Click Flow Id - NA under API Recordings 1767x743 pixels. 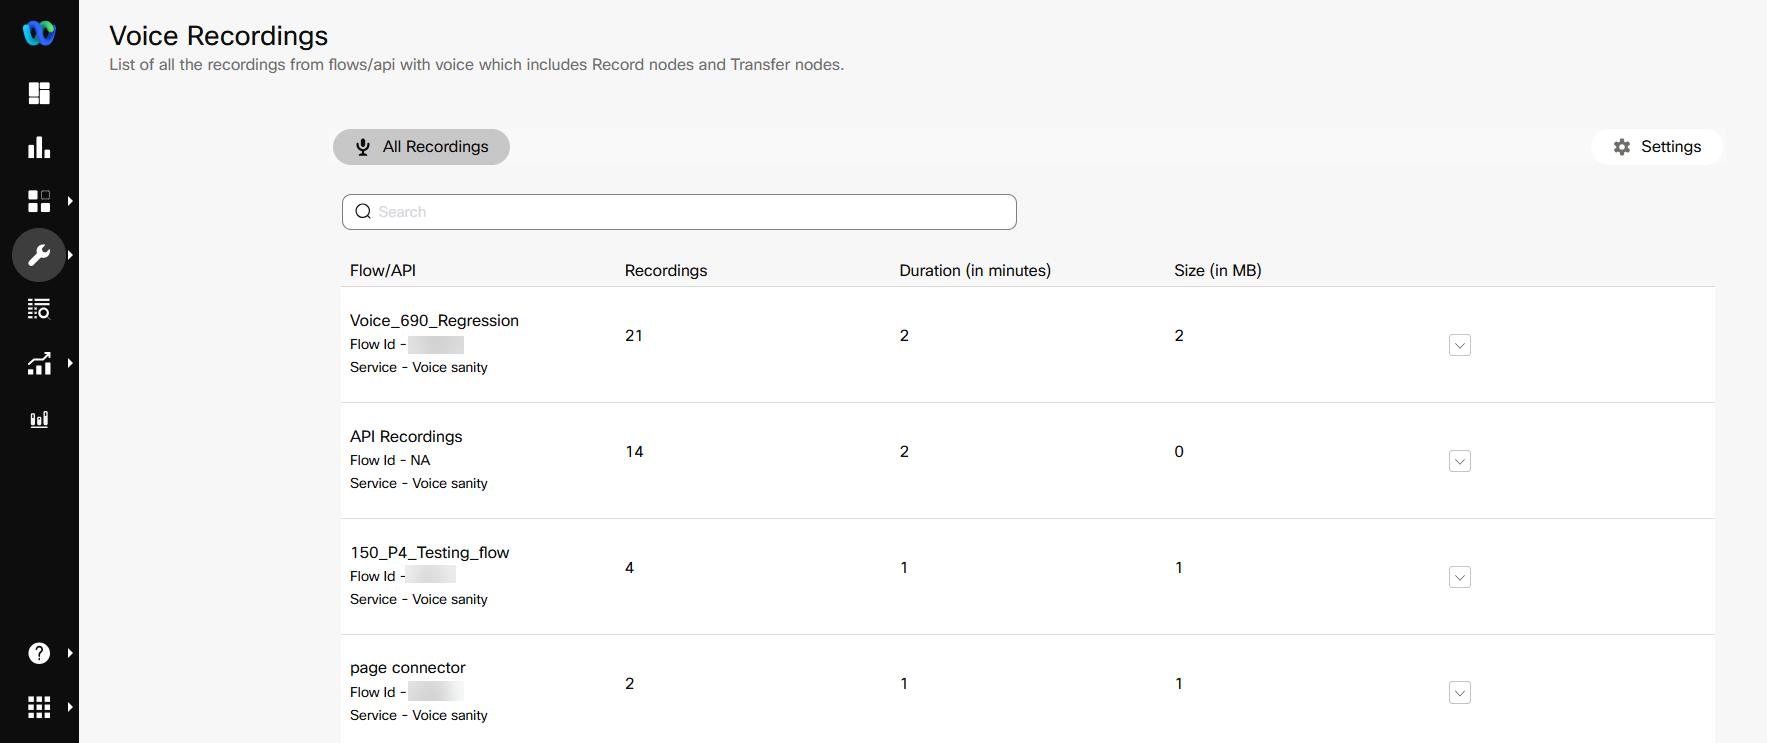point(390,461)
